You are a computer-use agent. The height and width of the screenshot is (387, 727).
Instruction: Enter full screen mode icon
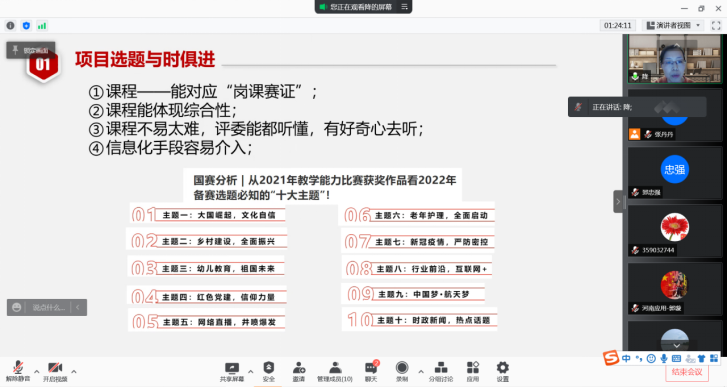pos(716,25)
